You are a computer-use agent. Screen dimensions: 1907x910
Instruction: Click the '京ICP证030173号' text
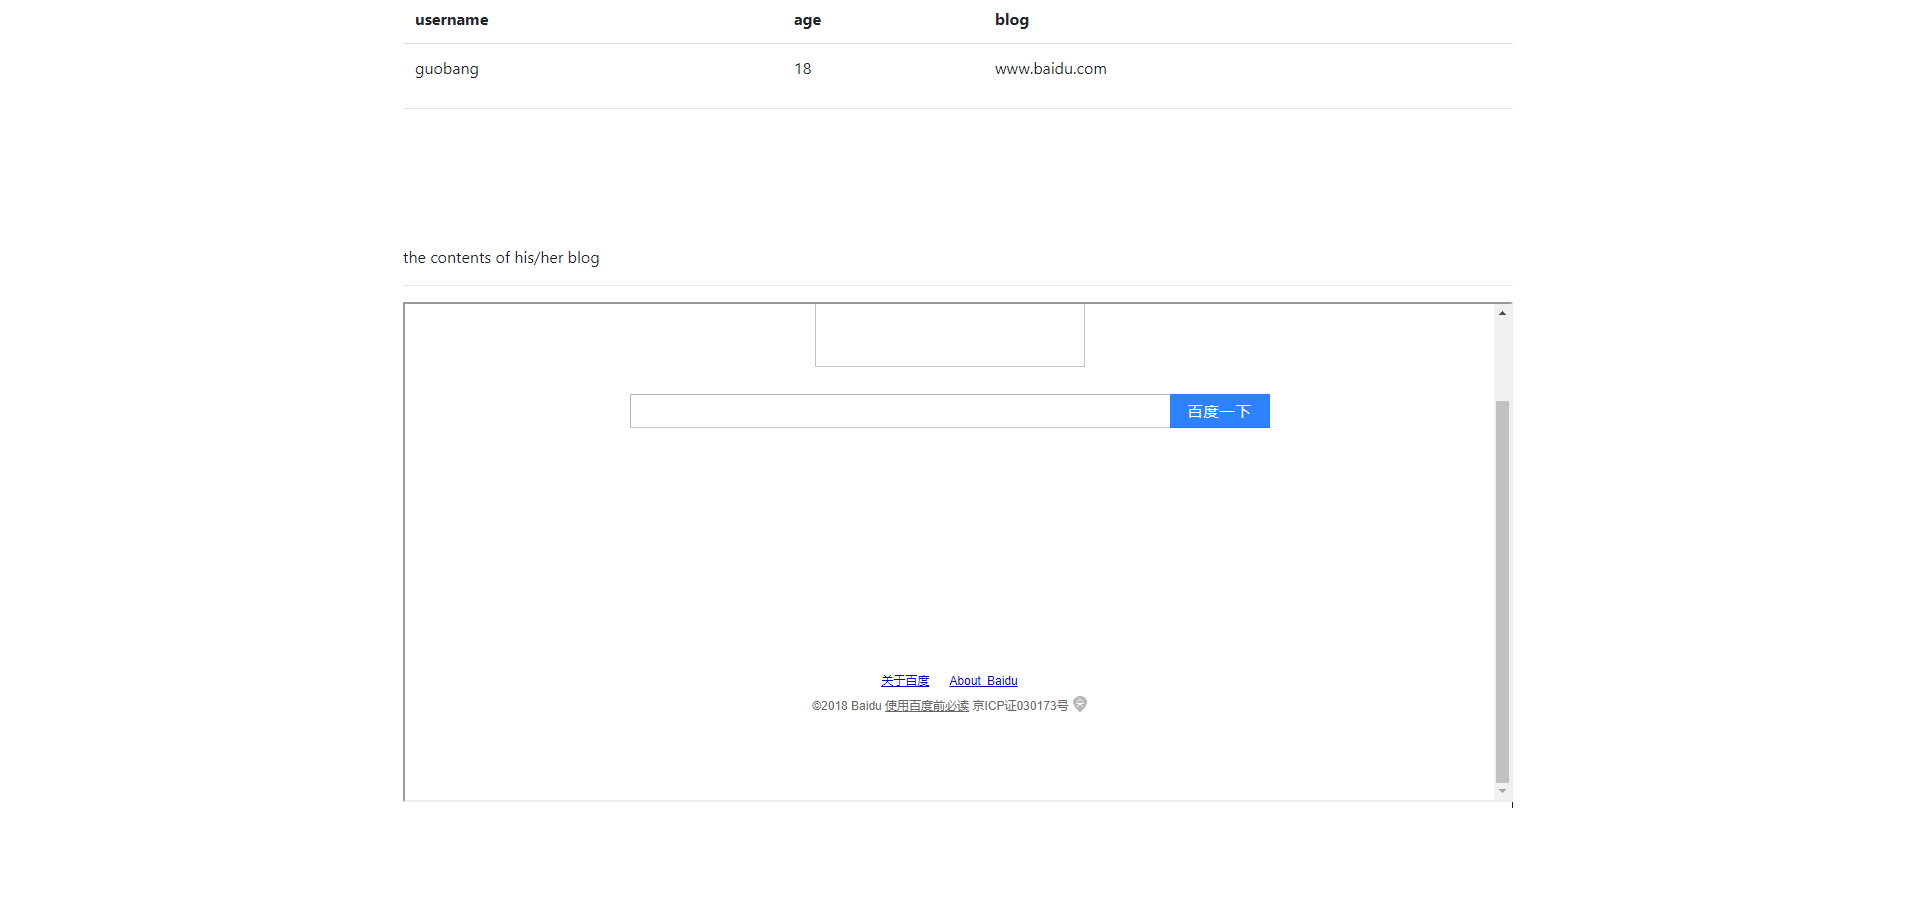pyautogui.click(x=1020, y=706)
